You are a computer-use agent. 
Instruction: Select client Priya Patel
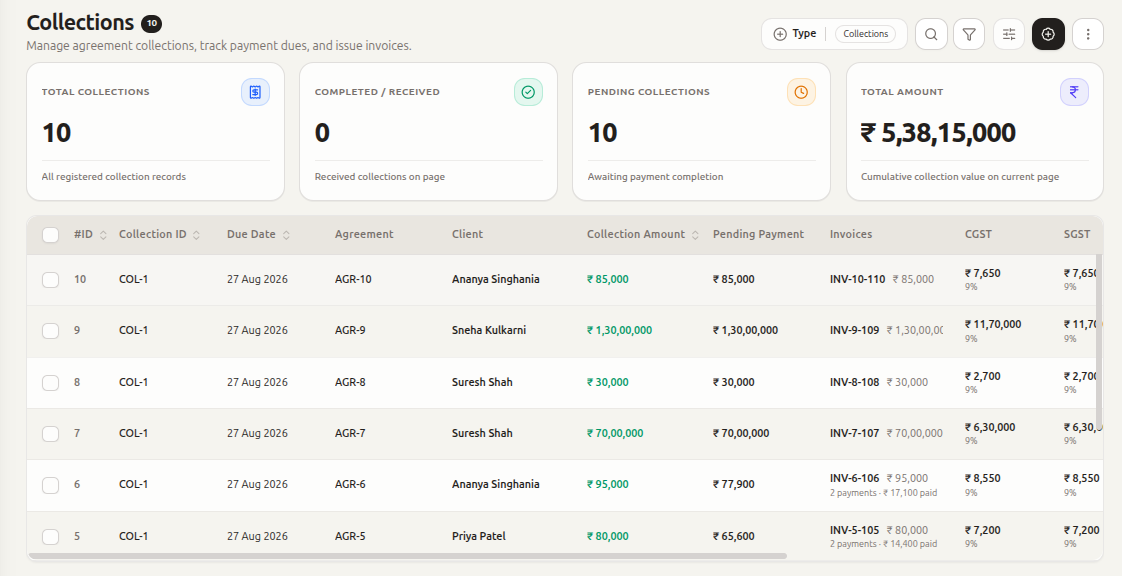pyautogui.click(x=479, y=536)
